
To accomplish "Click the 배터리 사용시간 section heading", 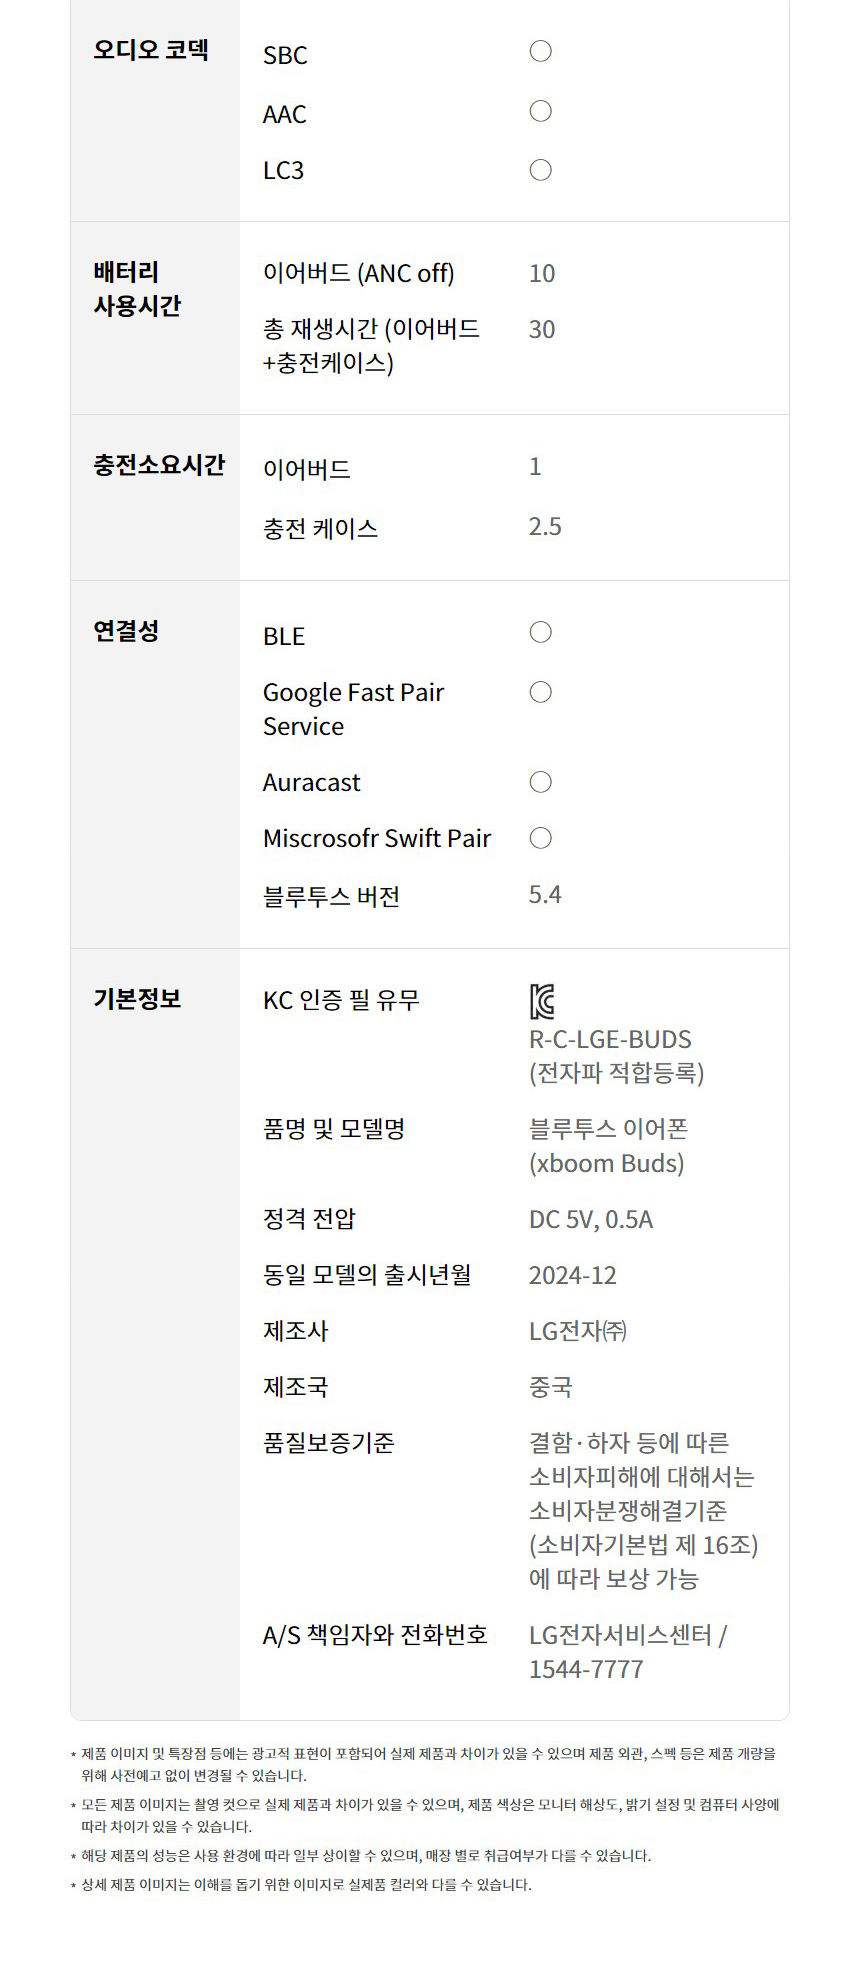I will [x=137, y=288].
